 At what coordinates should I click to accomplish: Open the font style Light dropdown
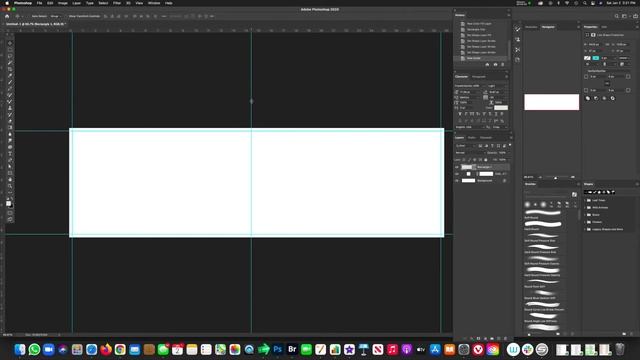pyautogui.click(x=498, y=86)
